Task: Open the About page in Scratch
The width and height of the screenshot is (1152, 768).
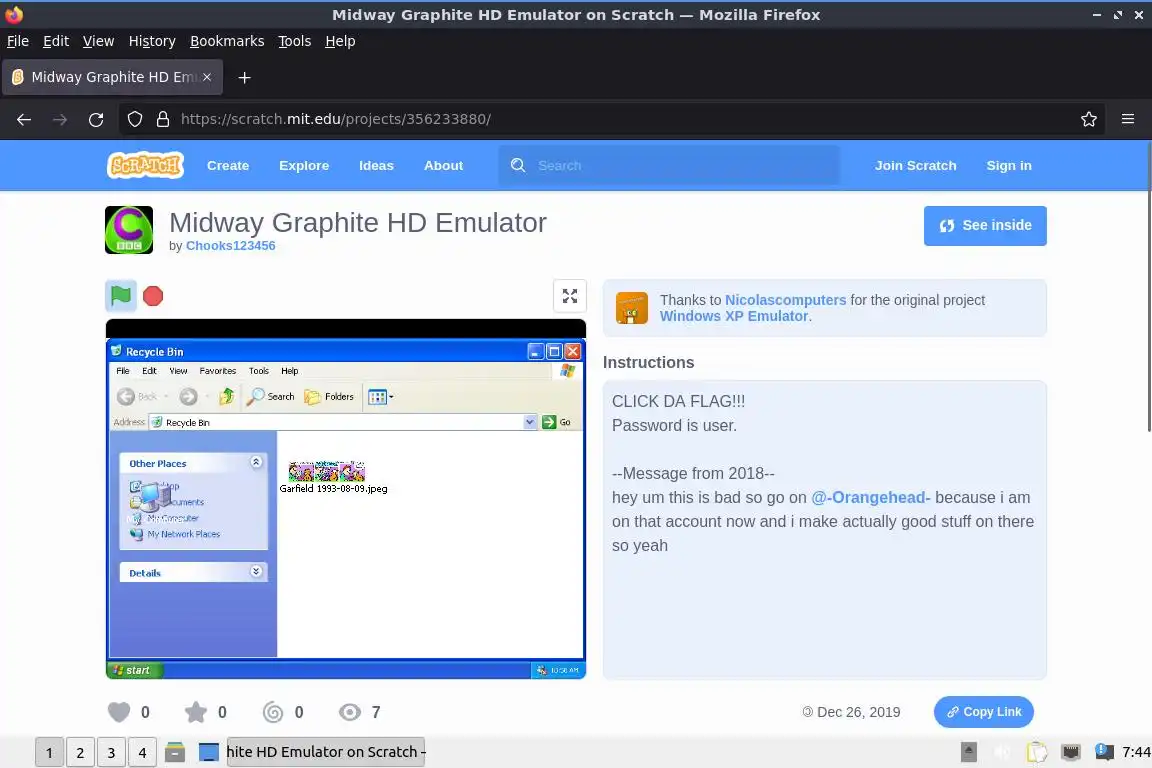Action: [x=443, y=165]
